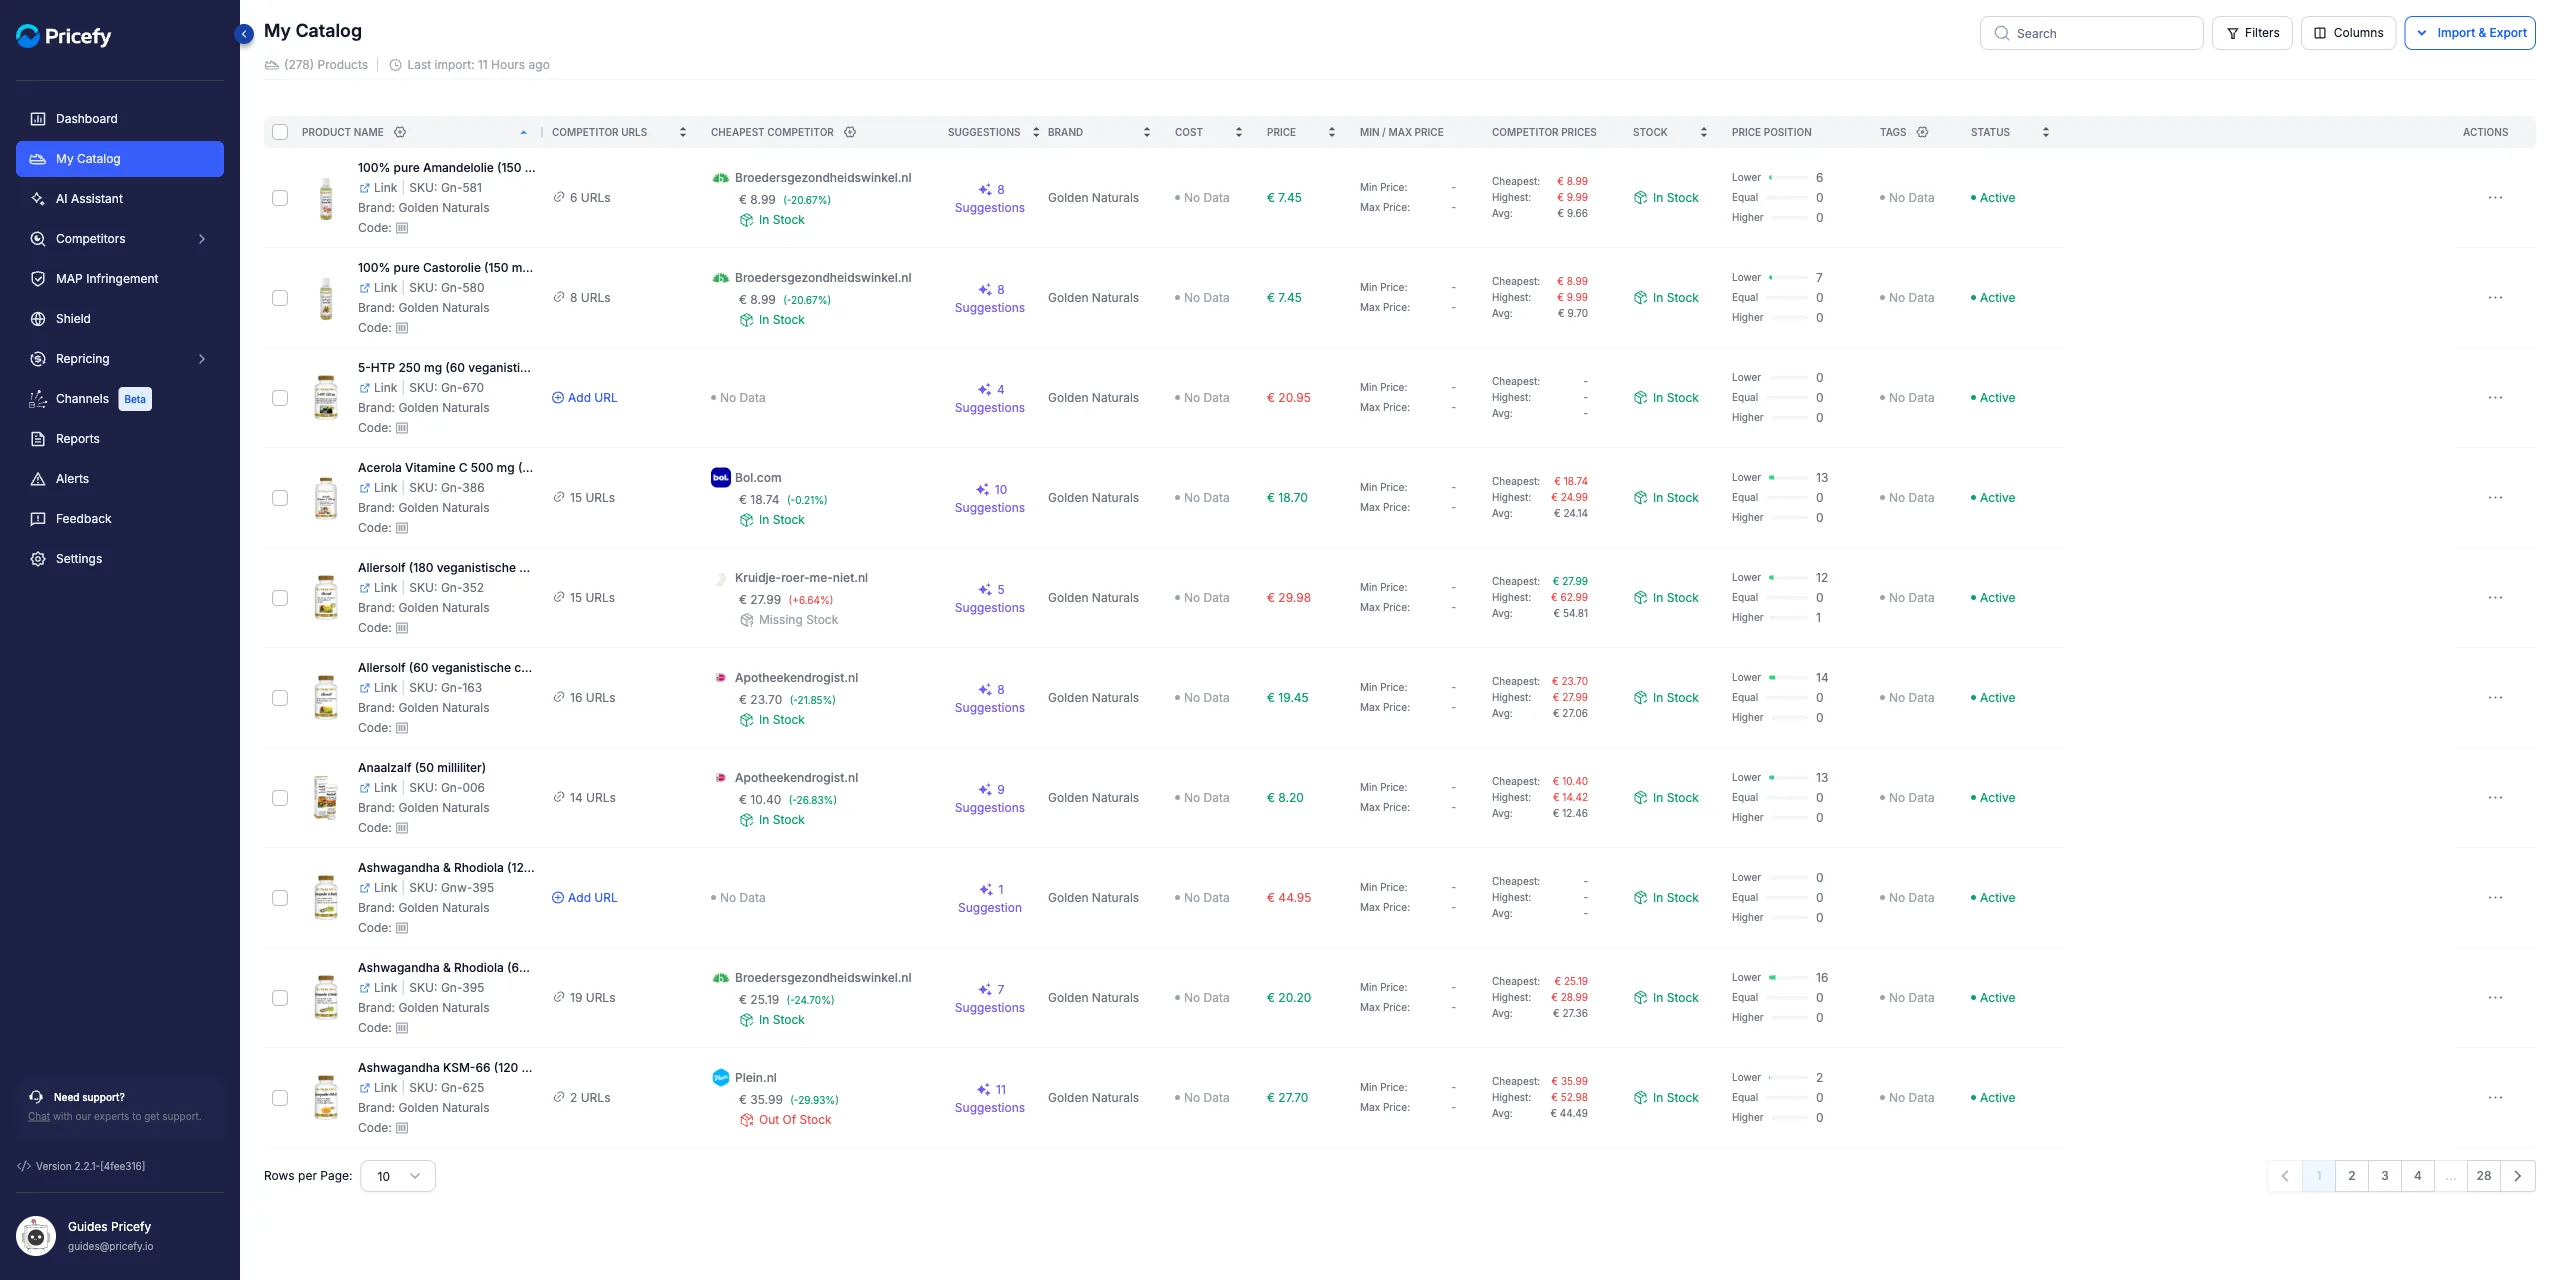Sort table by Brand column arrows
2560x1280 pixels.
(1147, 132)
